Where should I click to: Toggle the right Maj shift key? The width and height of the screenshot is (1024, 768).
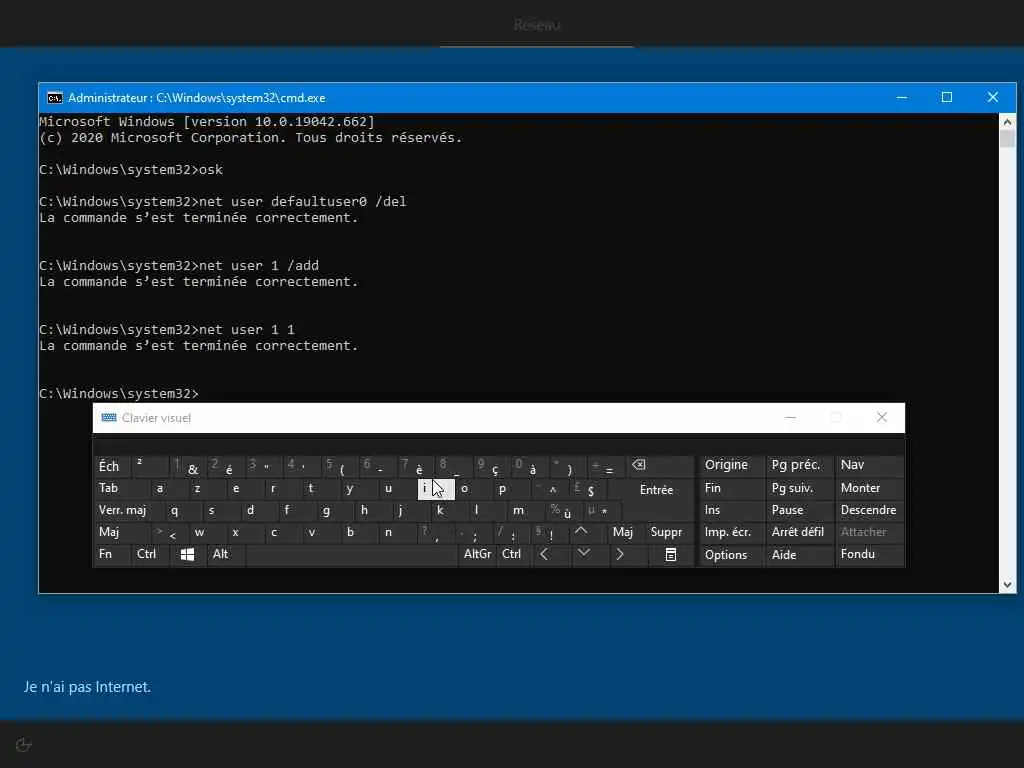point(626,532)
